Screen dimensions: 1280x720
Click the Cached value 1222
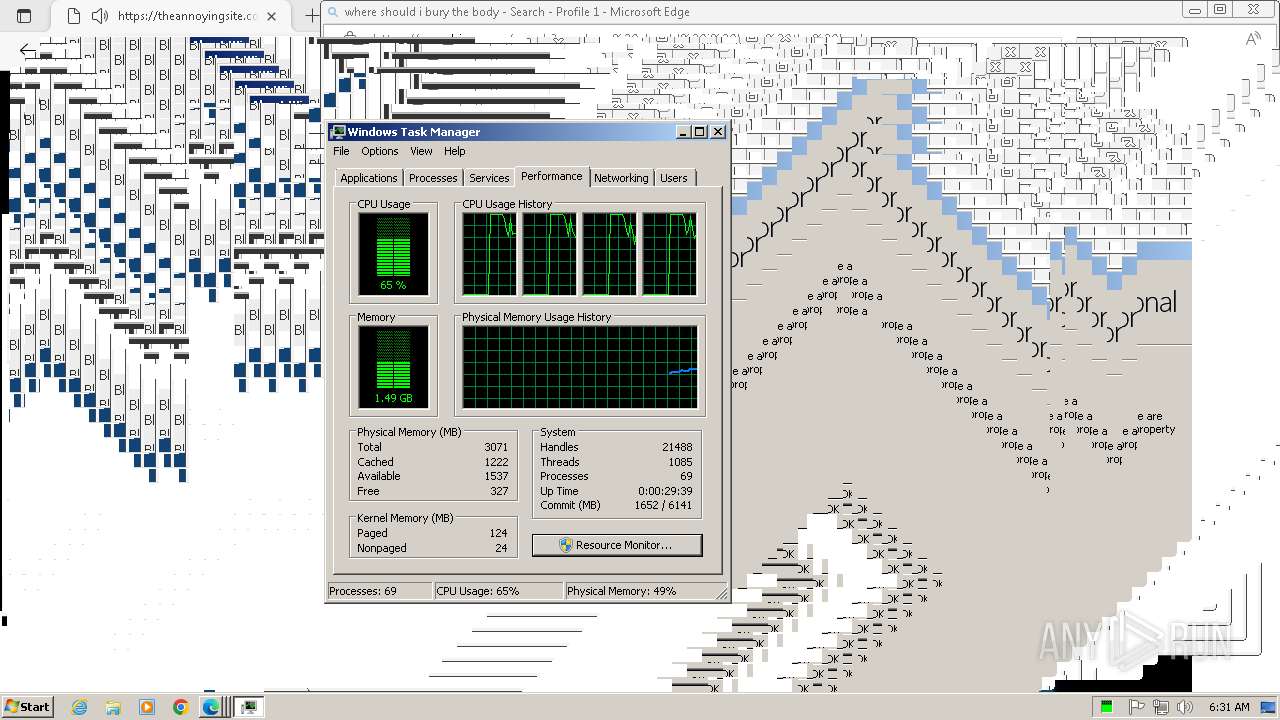[496, 462]
